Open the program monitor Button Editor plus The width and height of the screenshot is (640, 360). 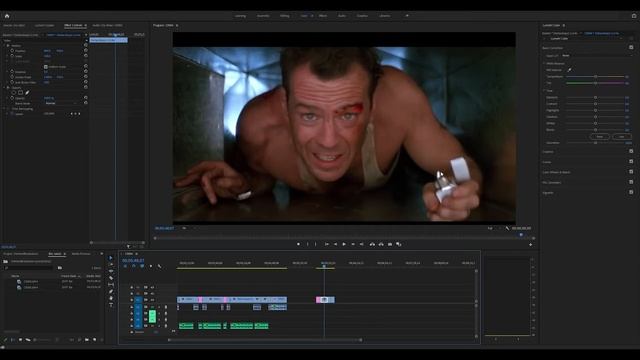[530, 244]
